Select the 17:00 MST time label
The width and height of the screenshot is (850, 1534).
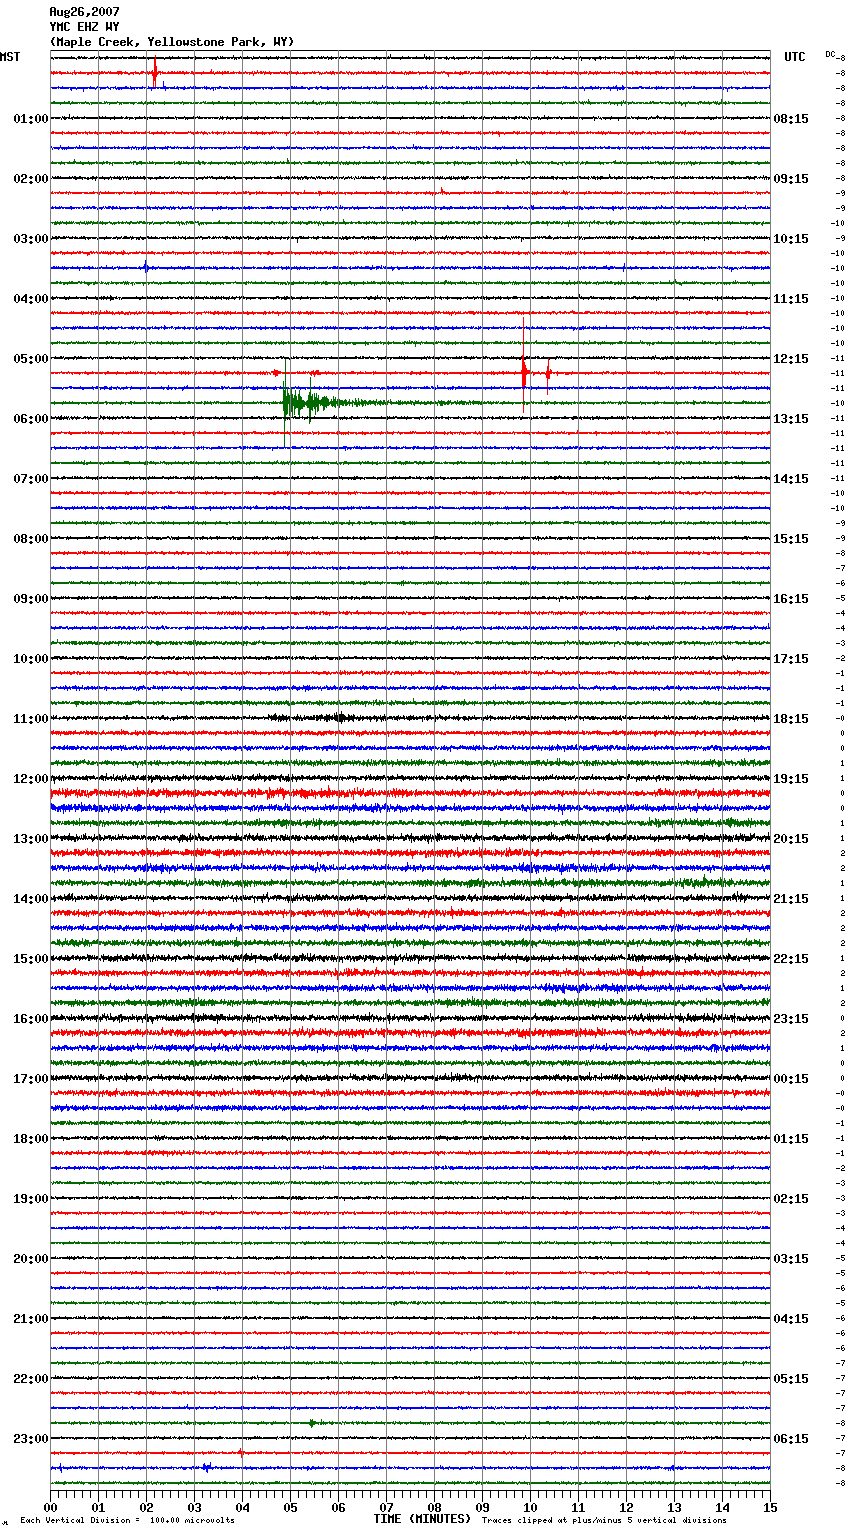point(31,1079)
